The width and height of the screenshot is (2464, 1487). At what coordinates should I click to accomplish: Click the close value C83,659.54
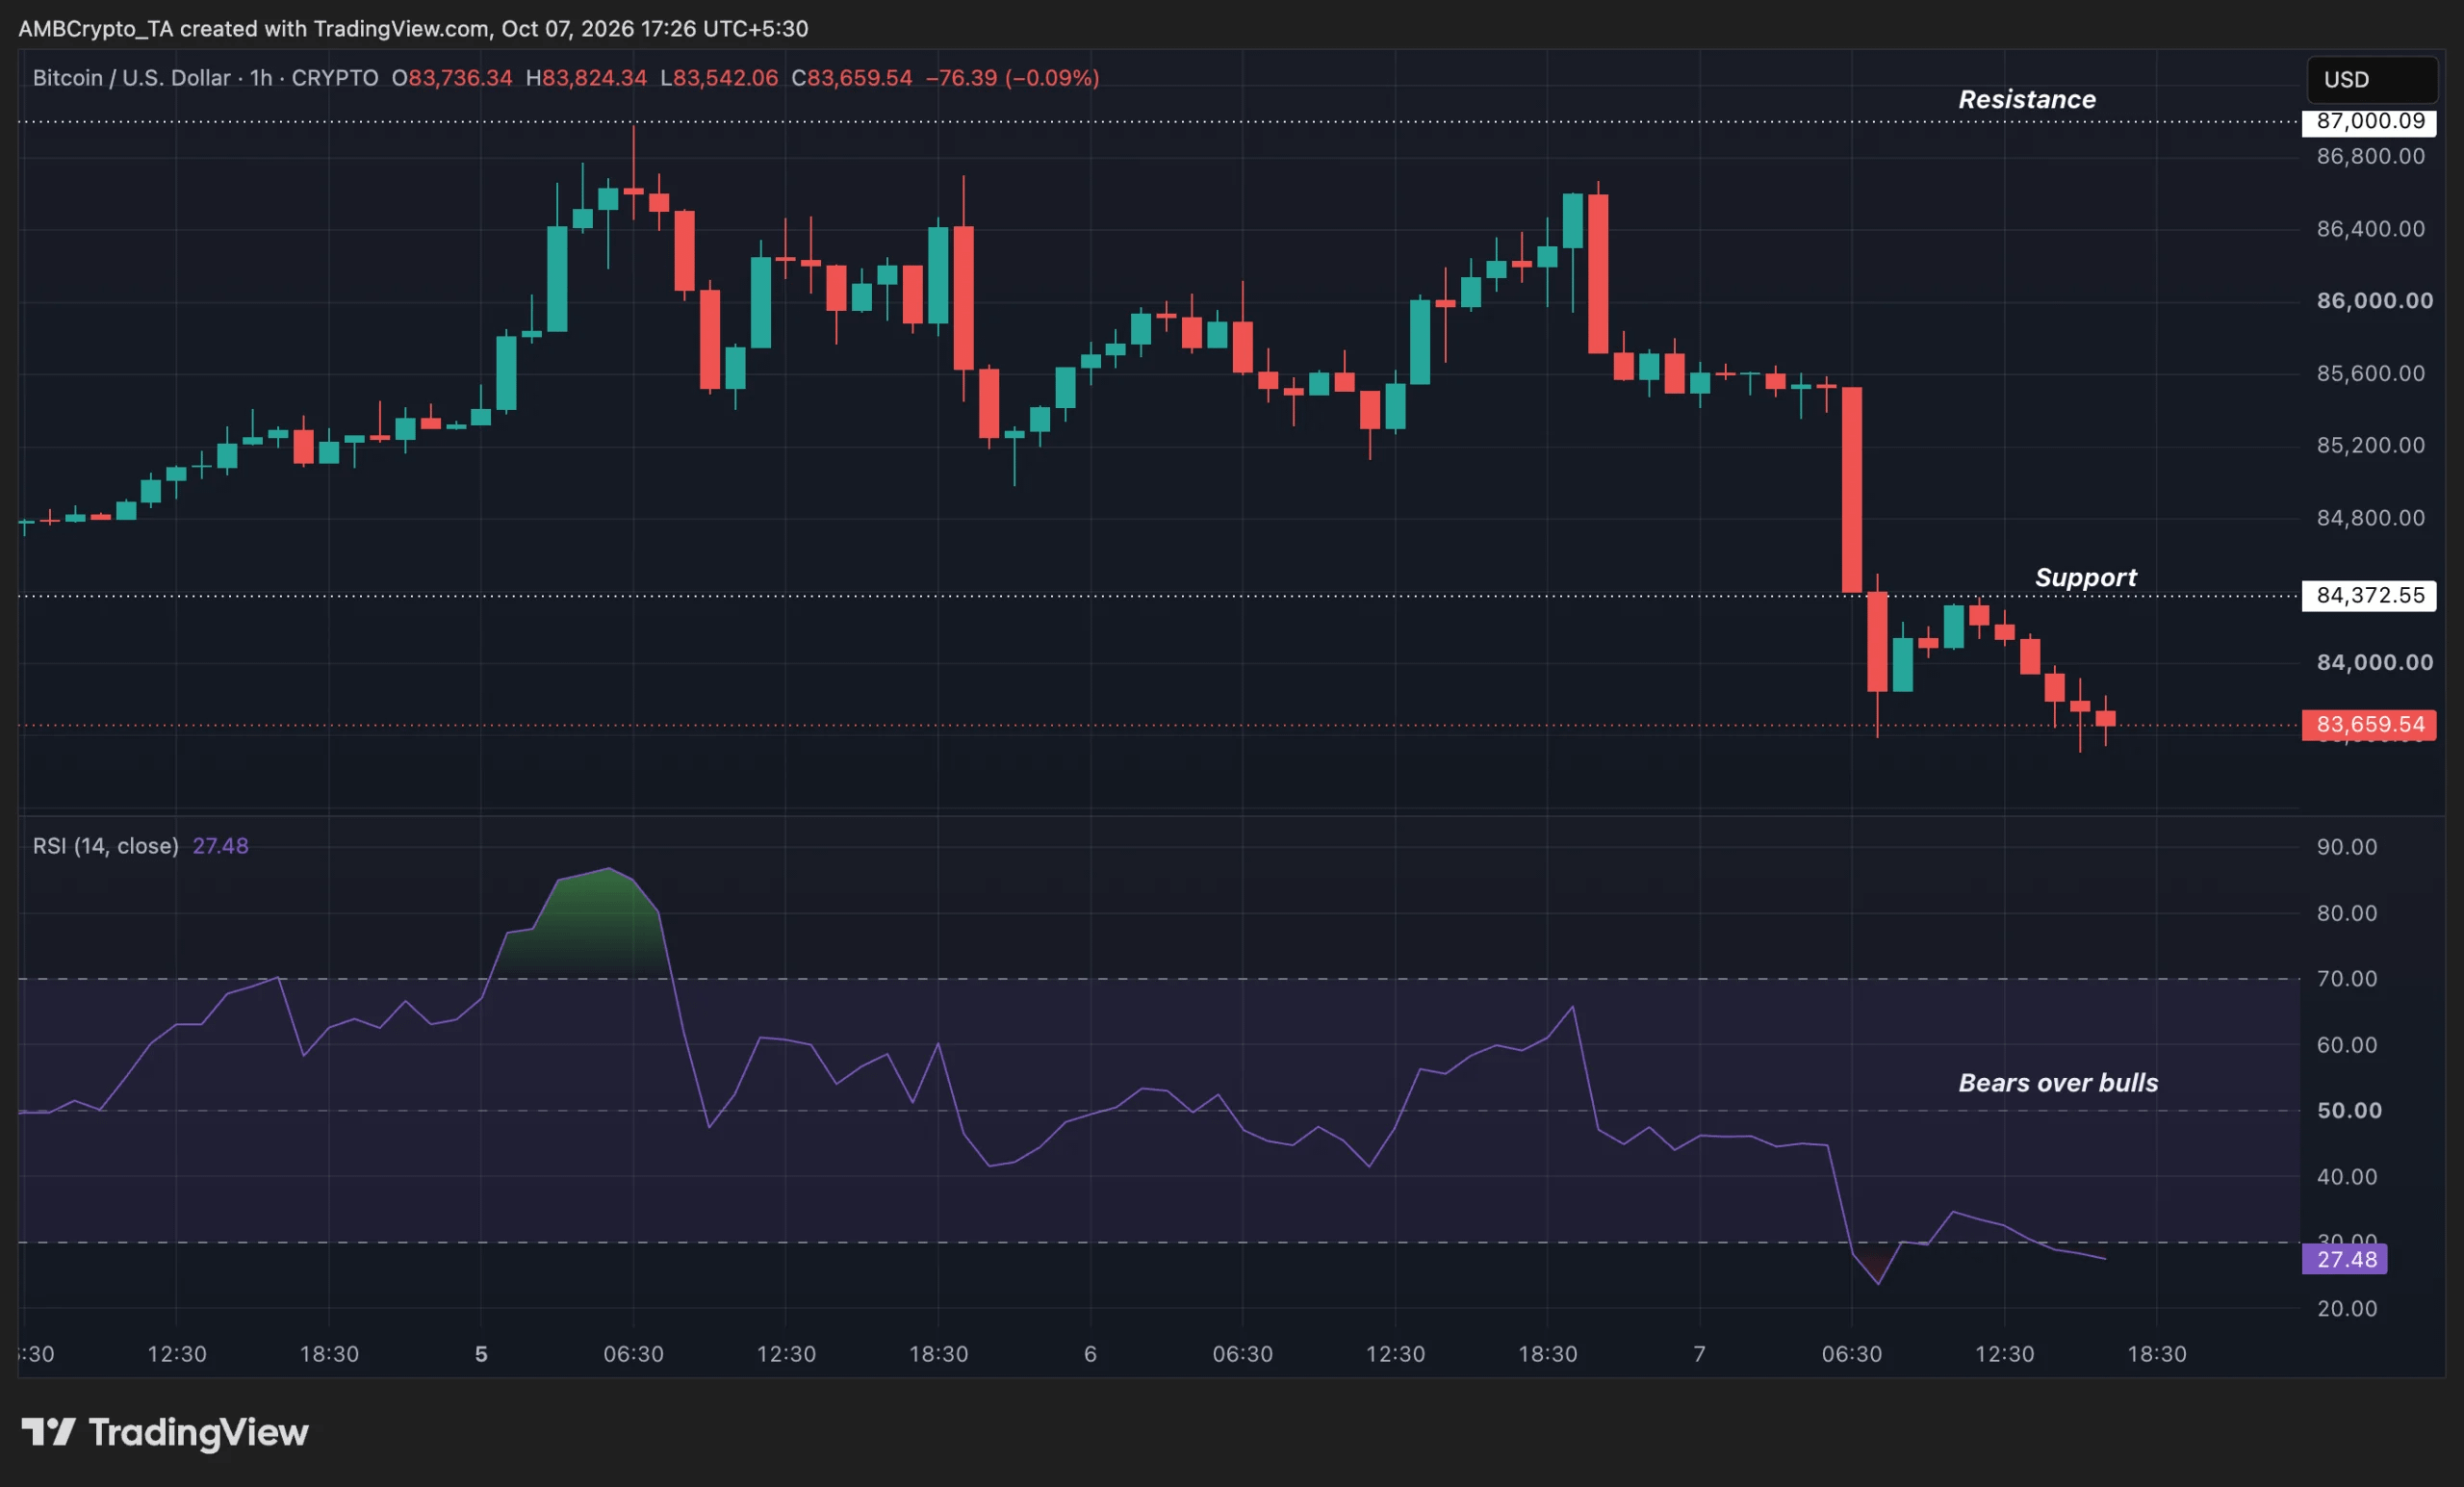pyautogui.click(x=852, y=78)
